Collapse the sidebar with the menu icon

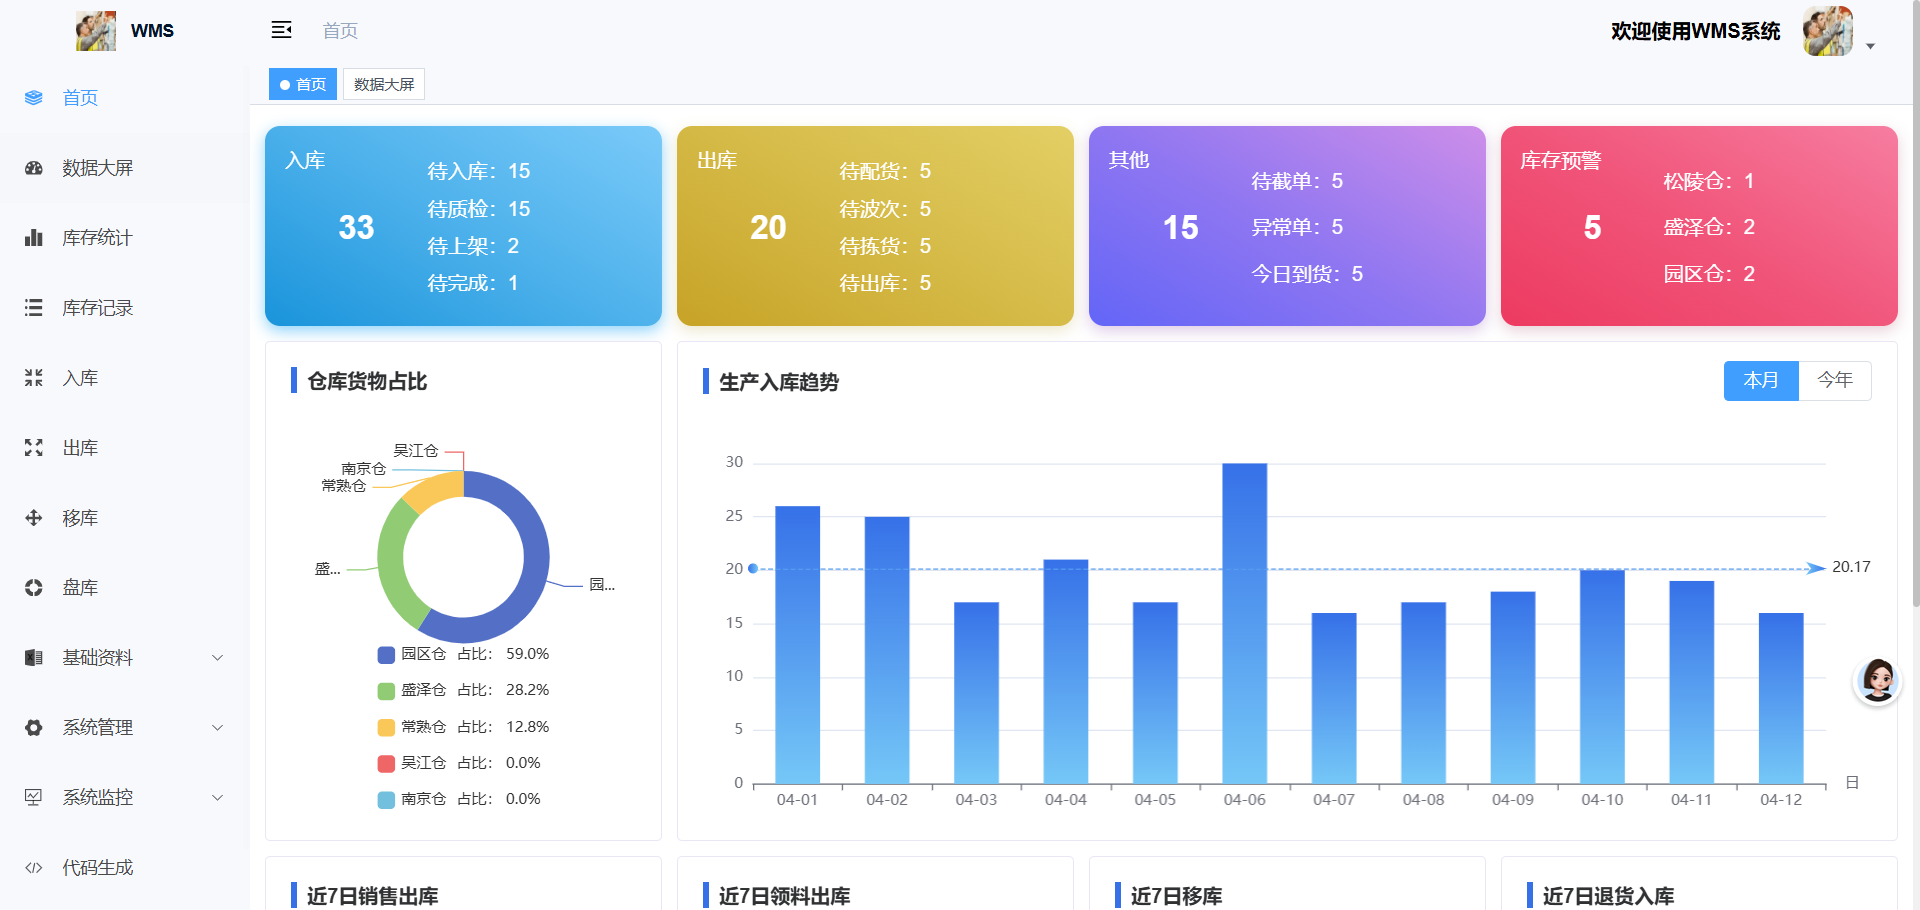(281, 30)
